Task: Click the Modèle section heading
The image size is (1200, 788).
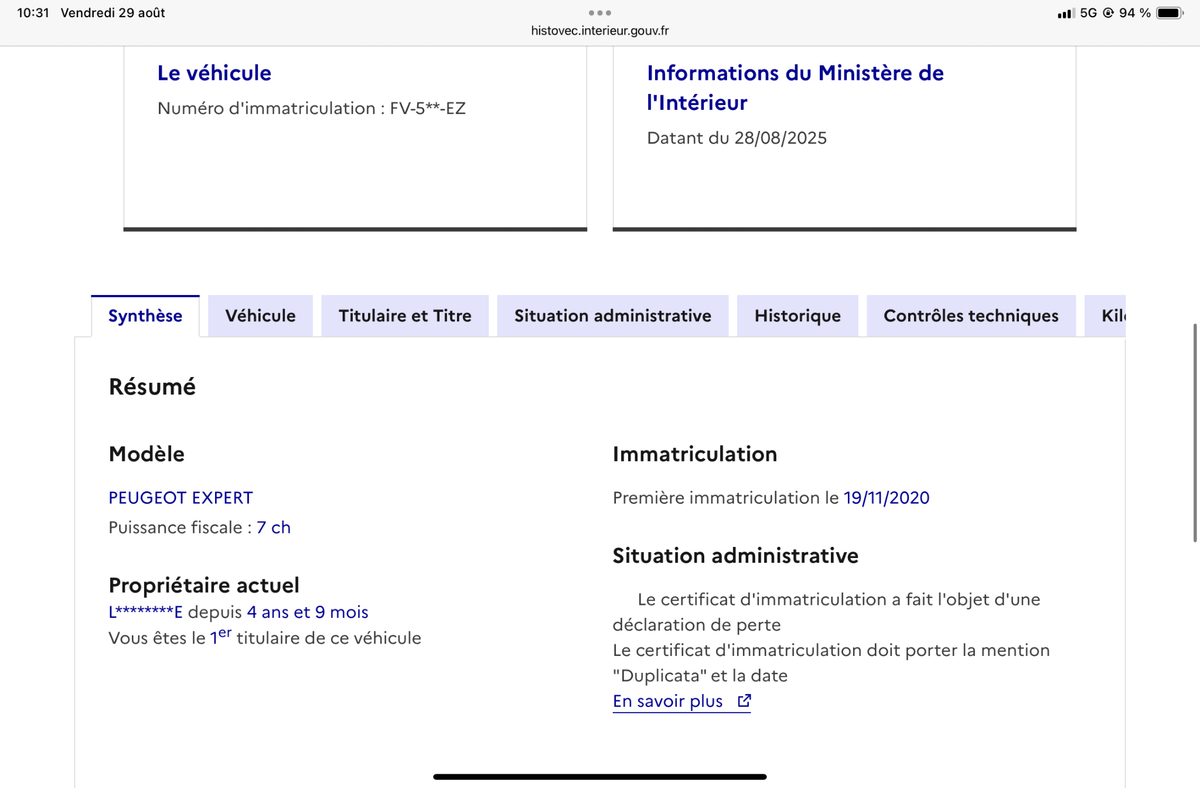Action: pos(147,454)
